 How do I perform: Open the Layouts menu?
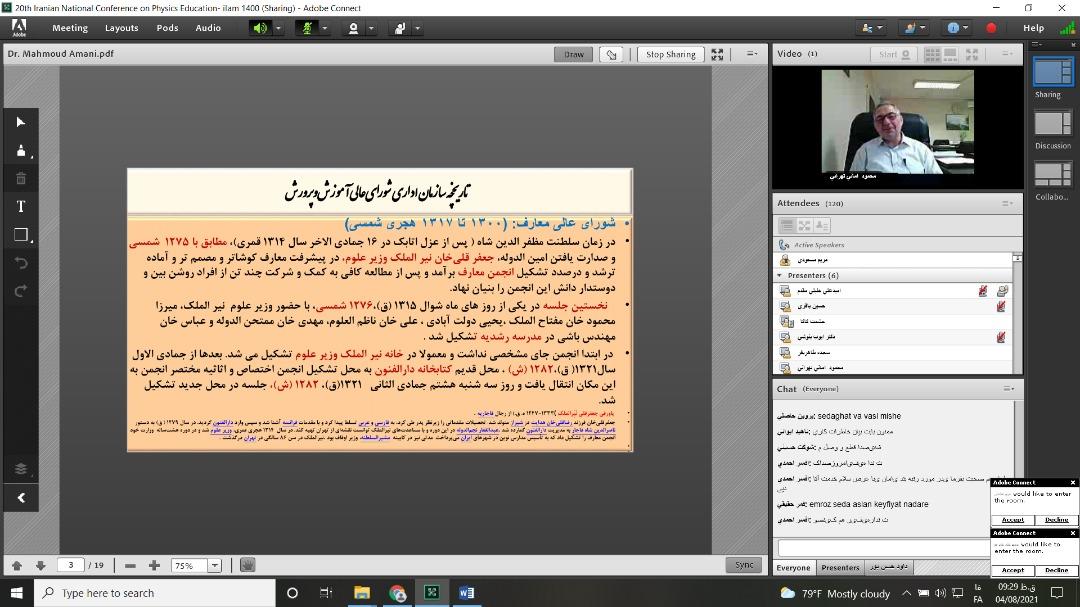click(122, 28)
